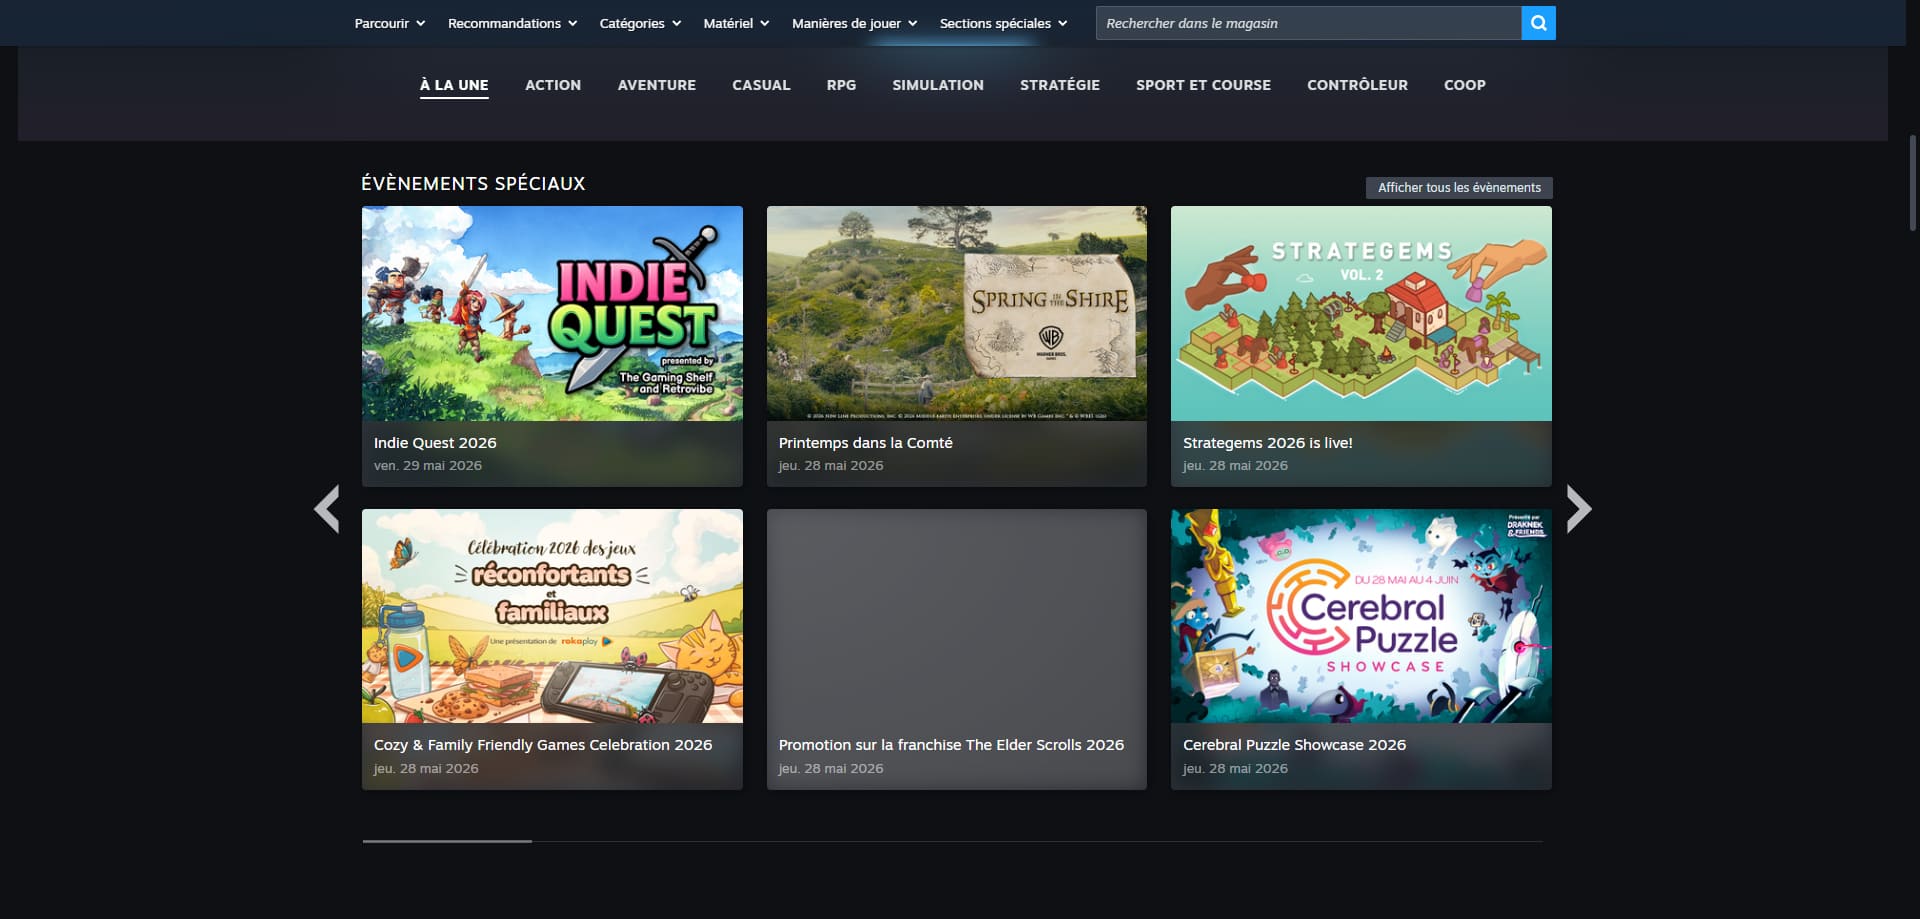
Task: Open the Indie Quest banner image
Action: click(552, 313)
